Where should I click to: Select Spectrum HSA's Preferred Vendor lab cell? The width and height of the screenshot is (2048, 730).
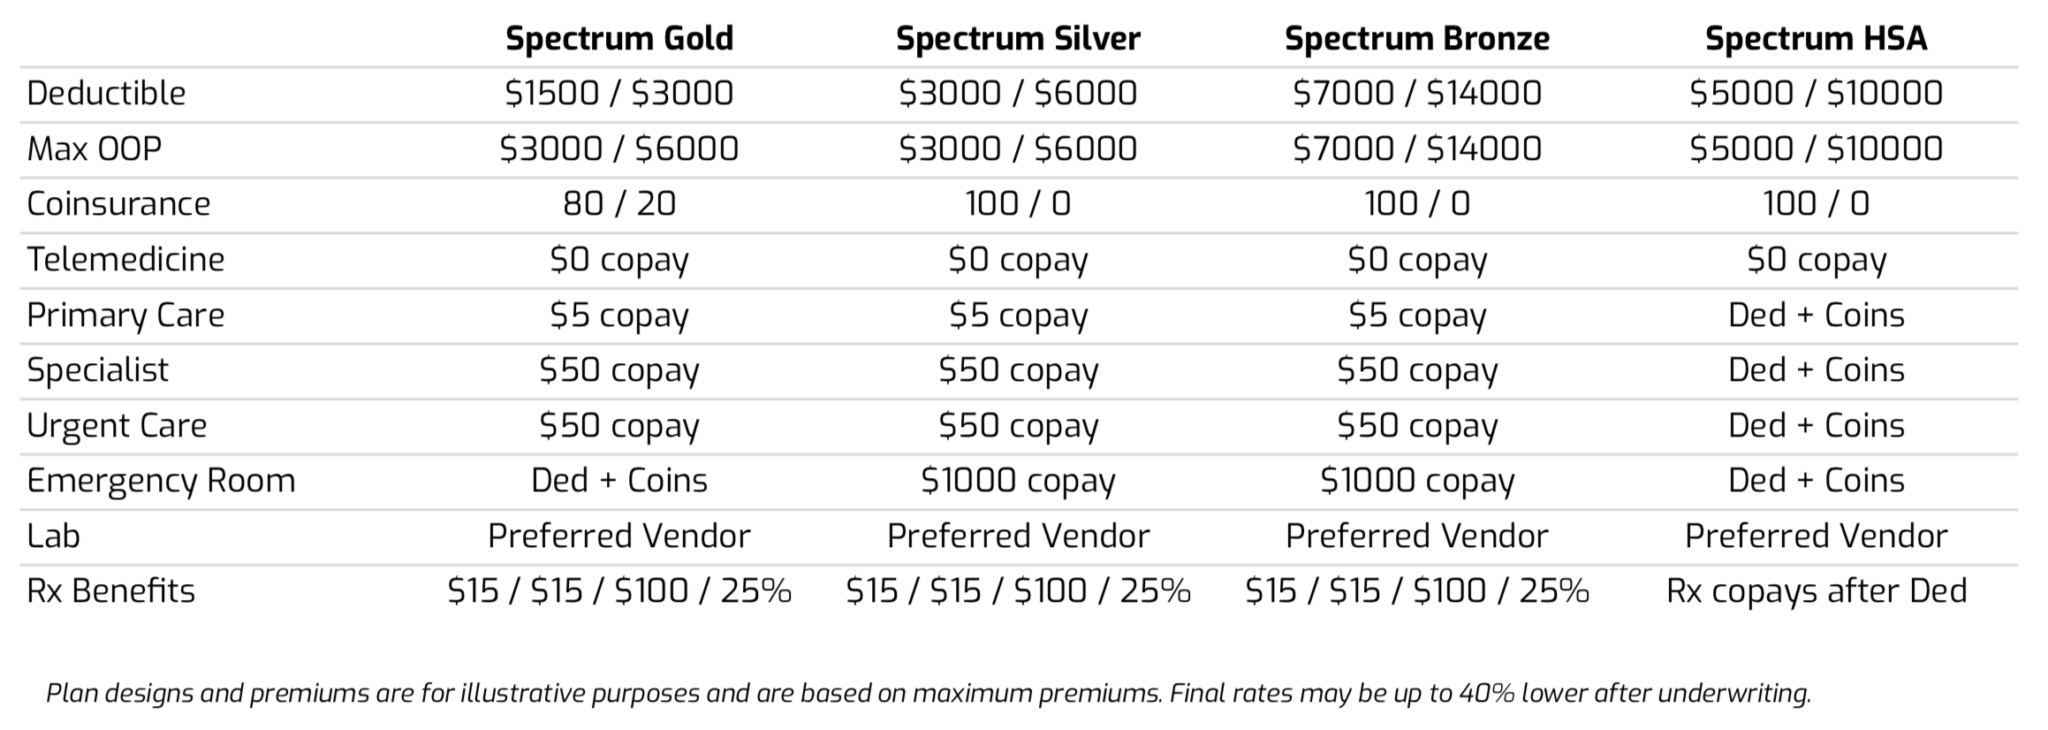point(1816,536)
